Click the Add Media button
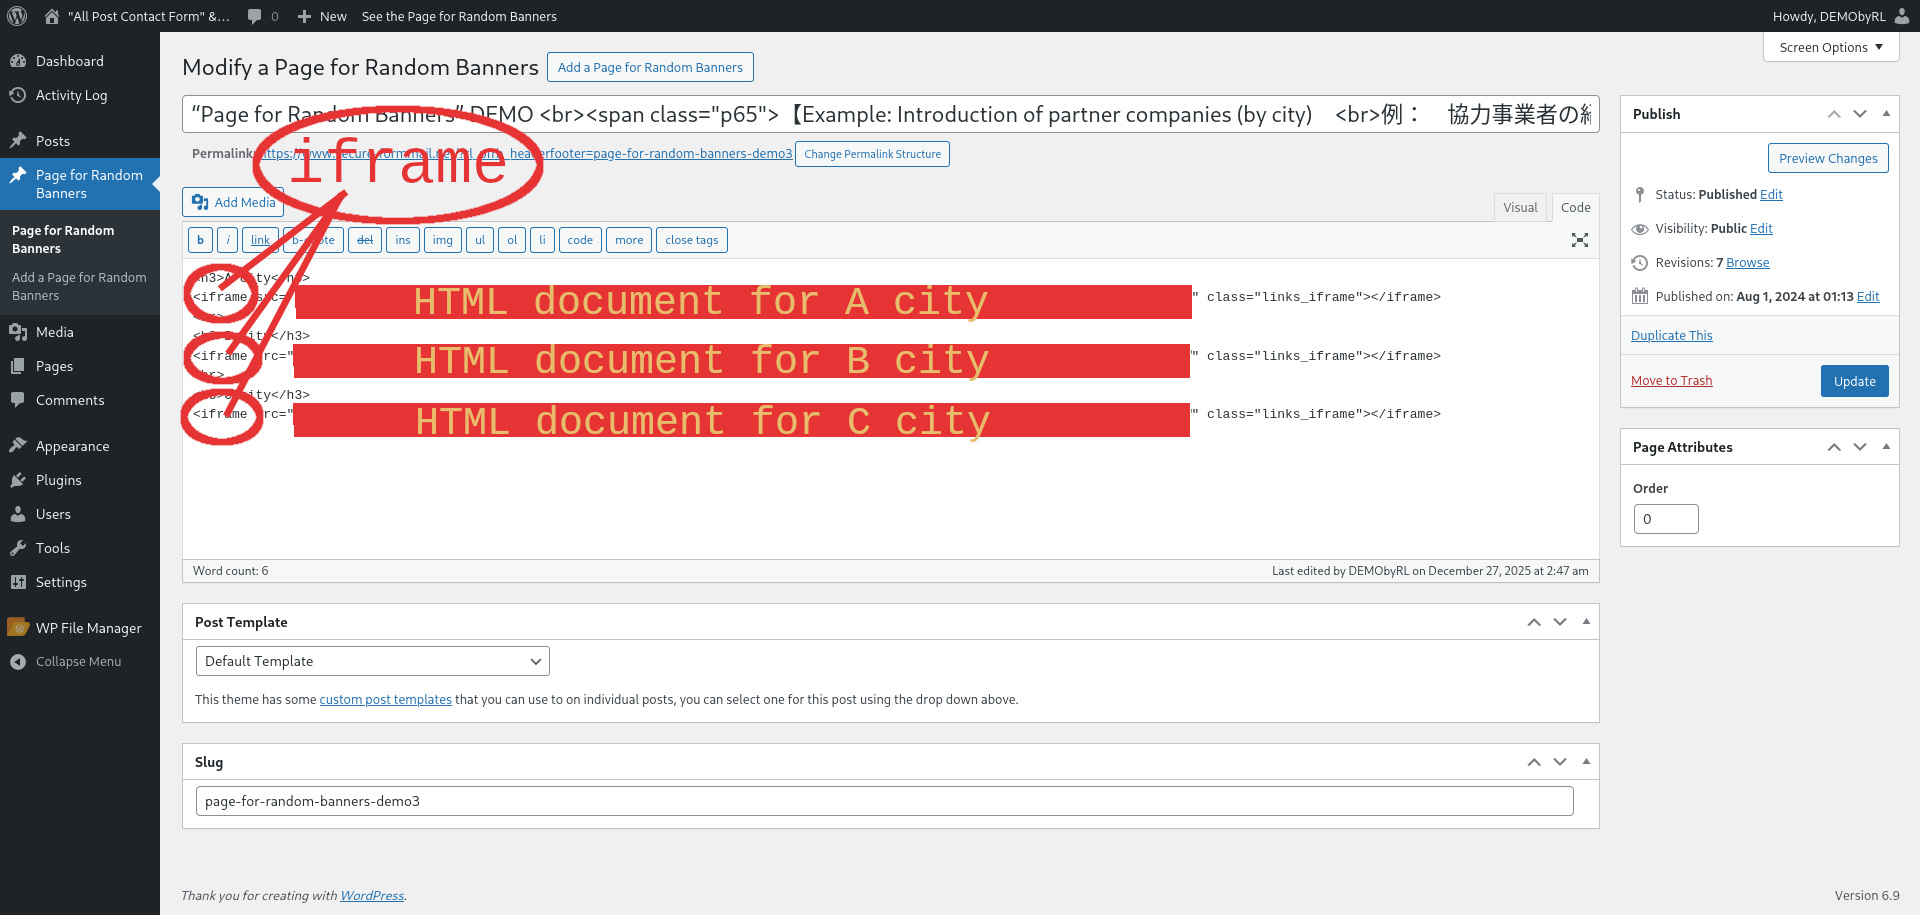Image resolution: width=1920 pixels, height=915 pixels. point(232,202)
